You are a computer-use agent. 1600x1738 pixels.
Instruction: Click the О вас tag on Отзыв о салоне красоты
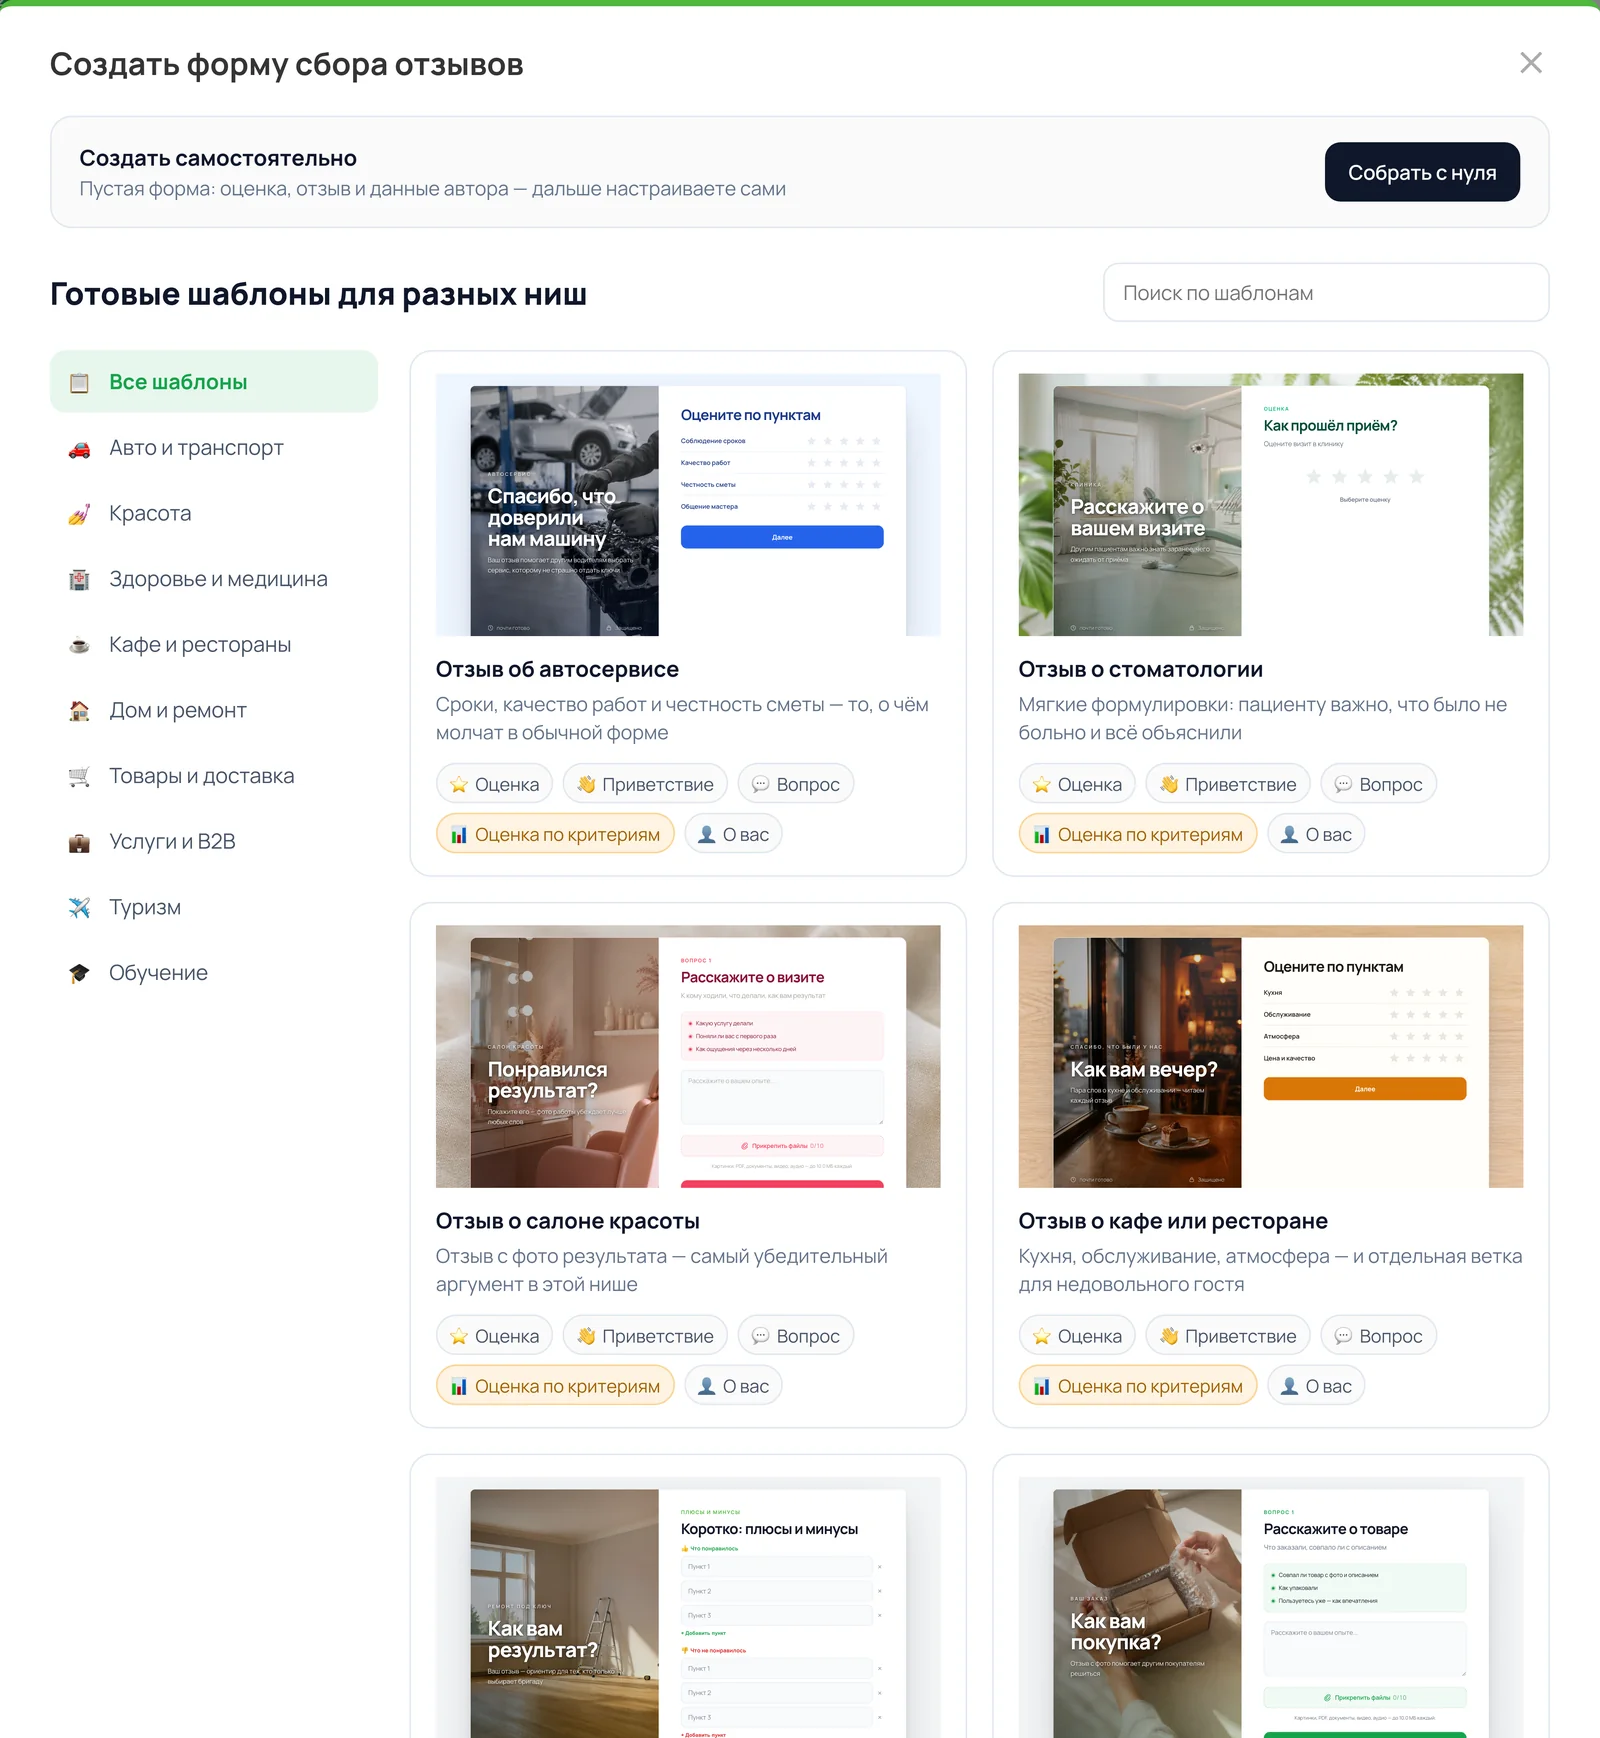[x=733, y=1386]
